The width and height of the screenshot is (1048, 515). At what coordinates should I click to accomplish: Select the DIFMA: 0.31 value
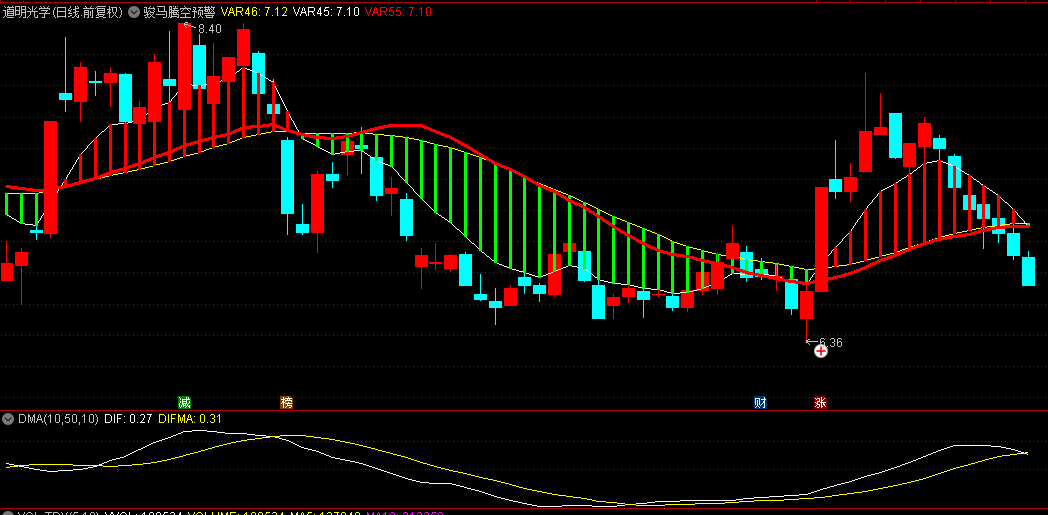(190, 419)
